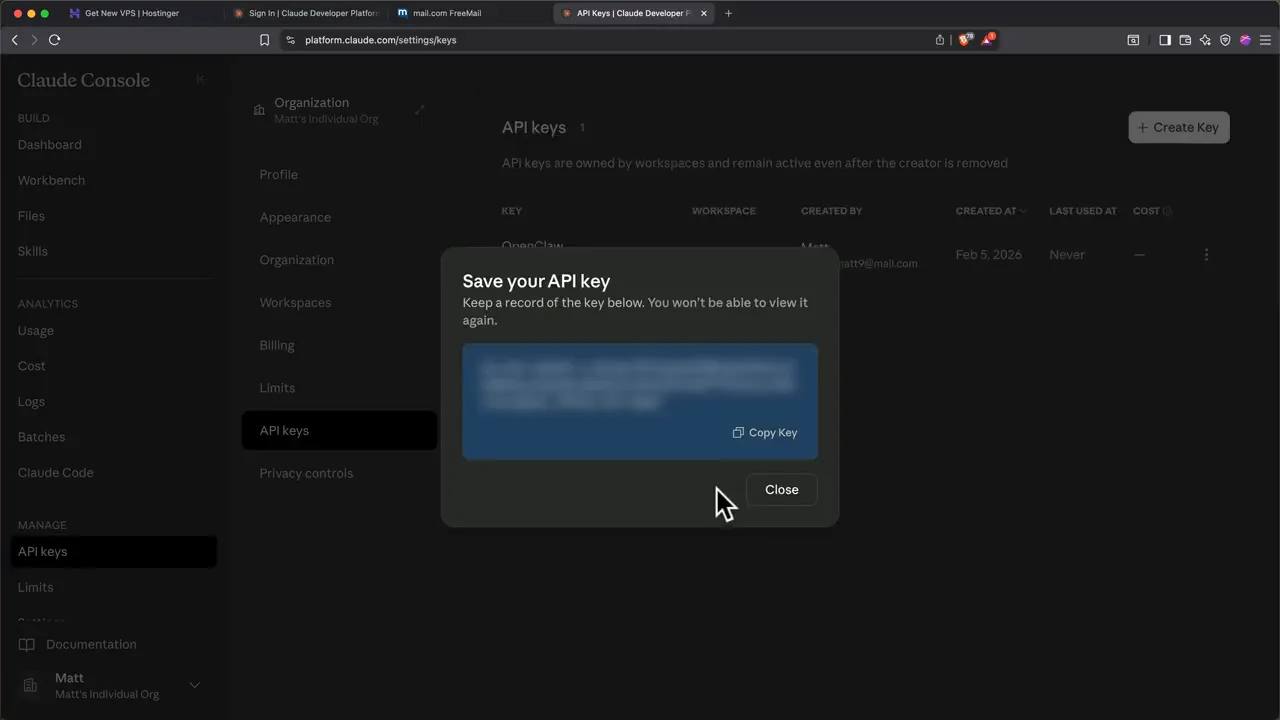Copy the API key with Copy Key
1280x720 pixels.
click(765, 433)
